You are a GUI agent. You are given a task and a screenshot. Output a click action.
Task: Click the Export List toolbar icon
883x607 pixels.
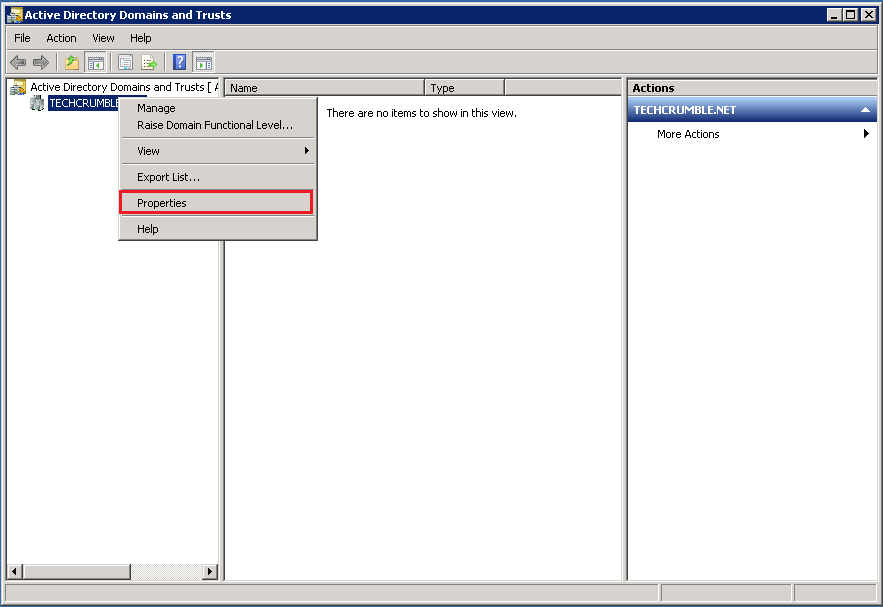coord(150,61)
